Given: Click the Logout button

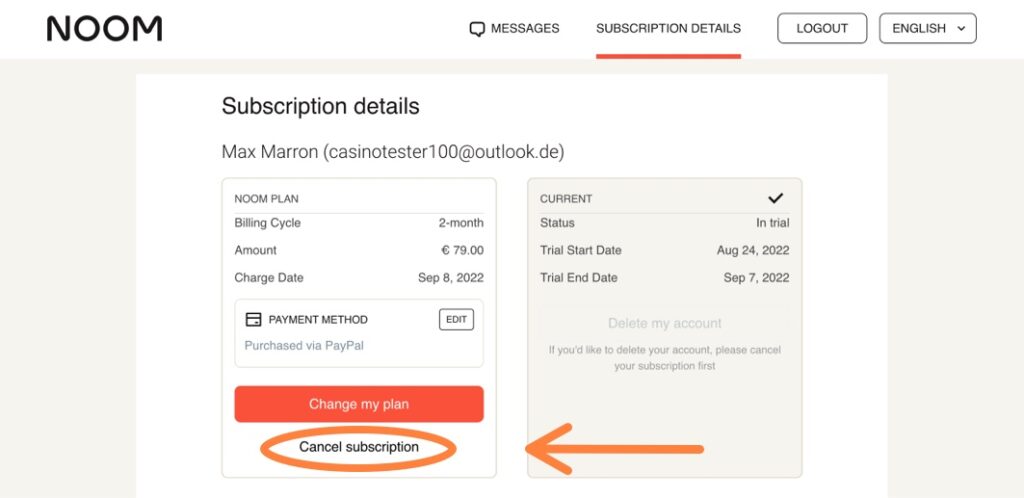Looking at the screenshot, I should [822, 29].
